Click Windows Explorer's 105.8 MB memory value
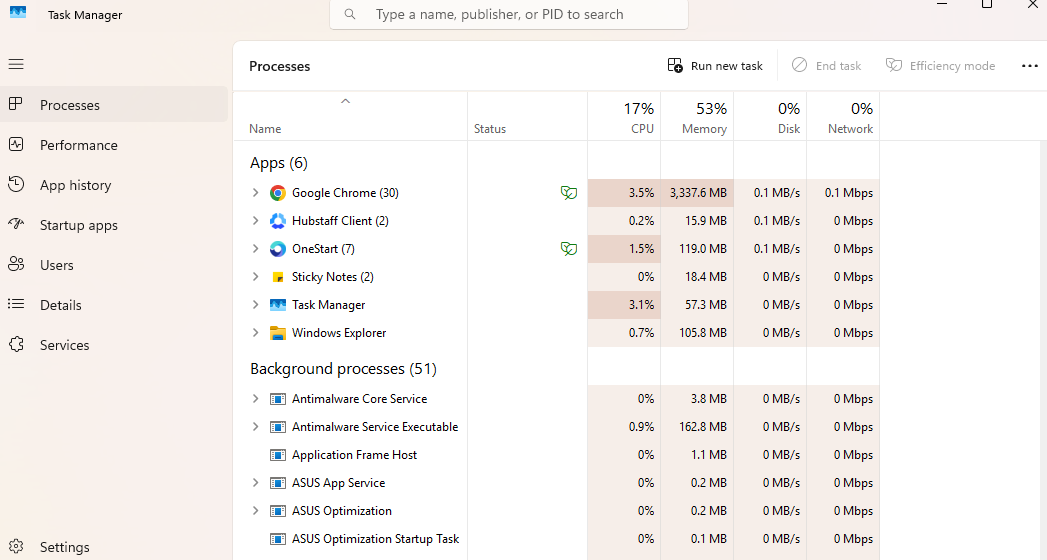Image resolution: width=1047 pixels, height=560 pixels. pyautogui.click(x=702, y=333)
